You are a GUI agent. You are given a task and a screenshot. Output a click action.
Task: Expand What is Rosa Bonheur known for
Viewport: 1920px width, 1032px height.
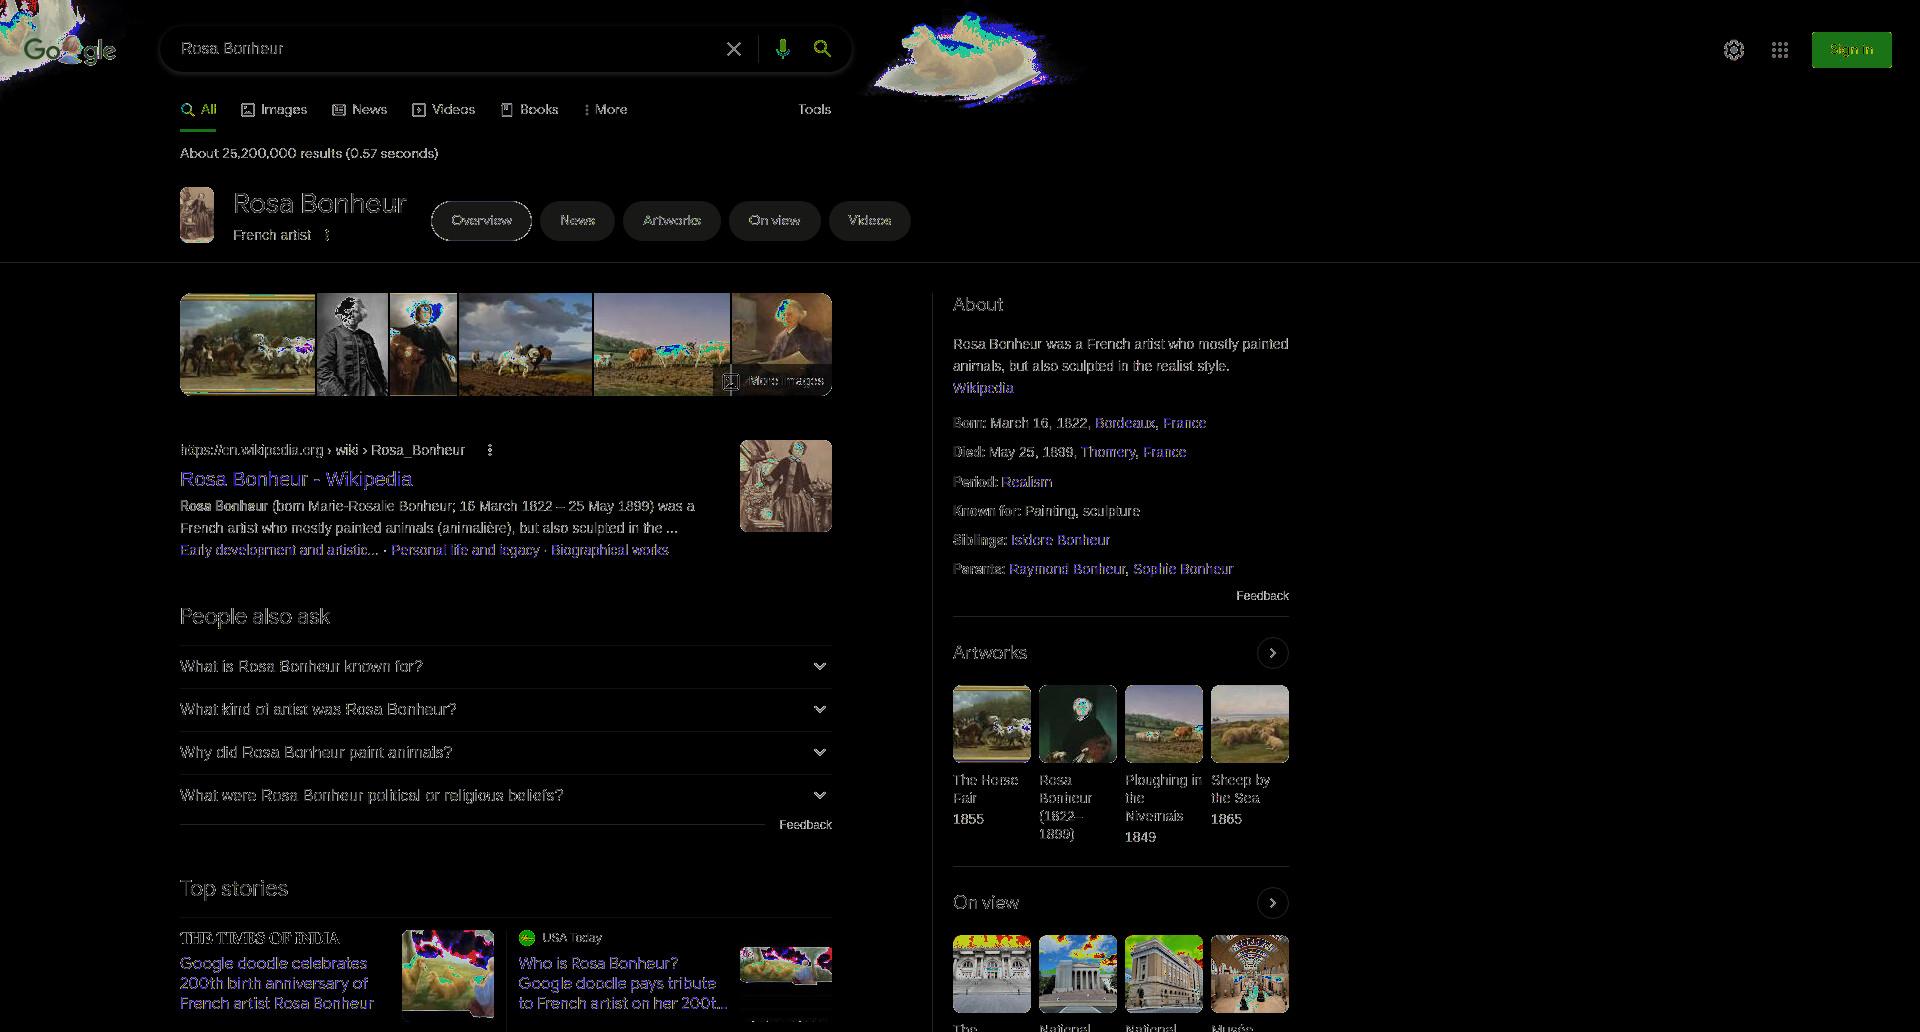(x=506, y=667)
